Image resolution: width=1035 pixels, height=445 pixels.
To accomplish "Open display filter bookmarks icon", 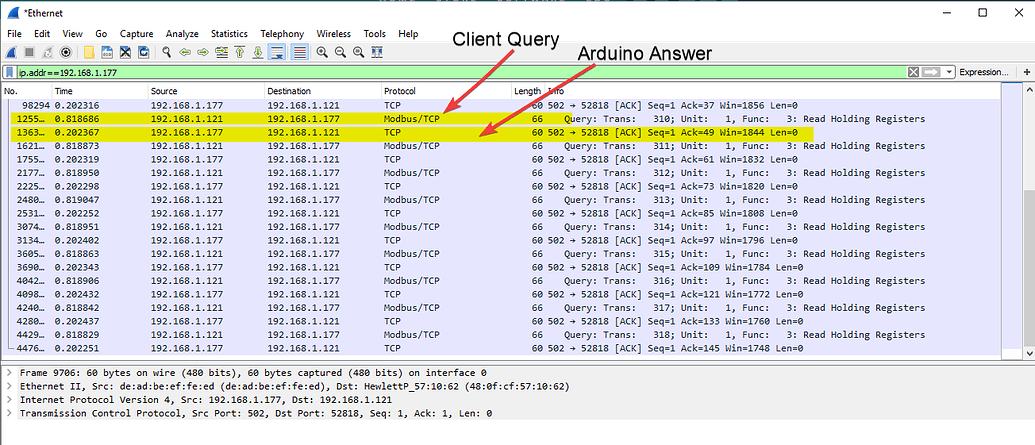I will (10, 72).
